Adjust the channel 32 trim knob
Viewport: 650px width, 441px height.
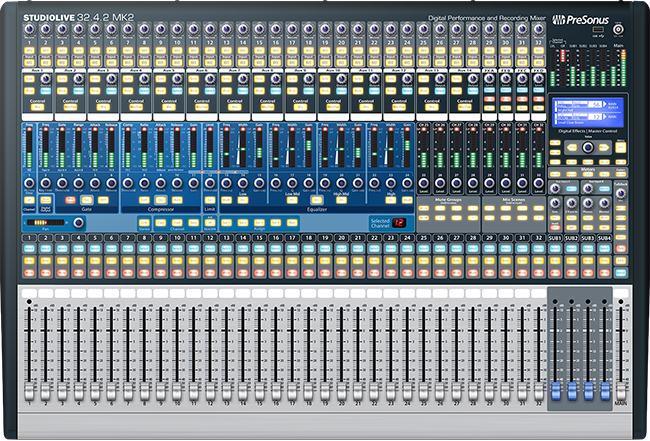tap(538, 29)
